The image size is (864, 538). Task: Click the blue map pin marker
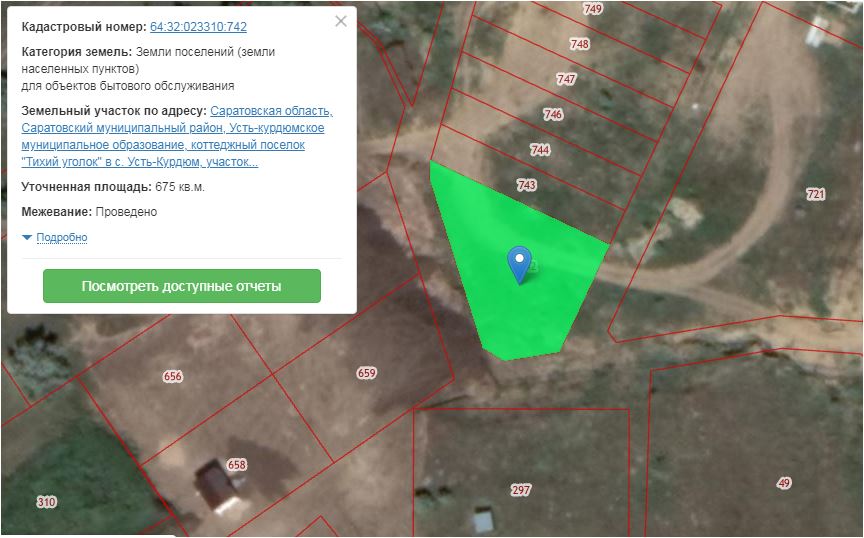tap(519, 265)
